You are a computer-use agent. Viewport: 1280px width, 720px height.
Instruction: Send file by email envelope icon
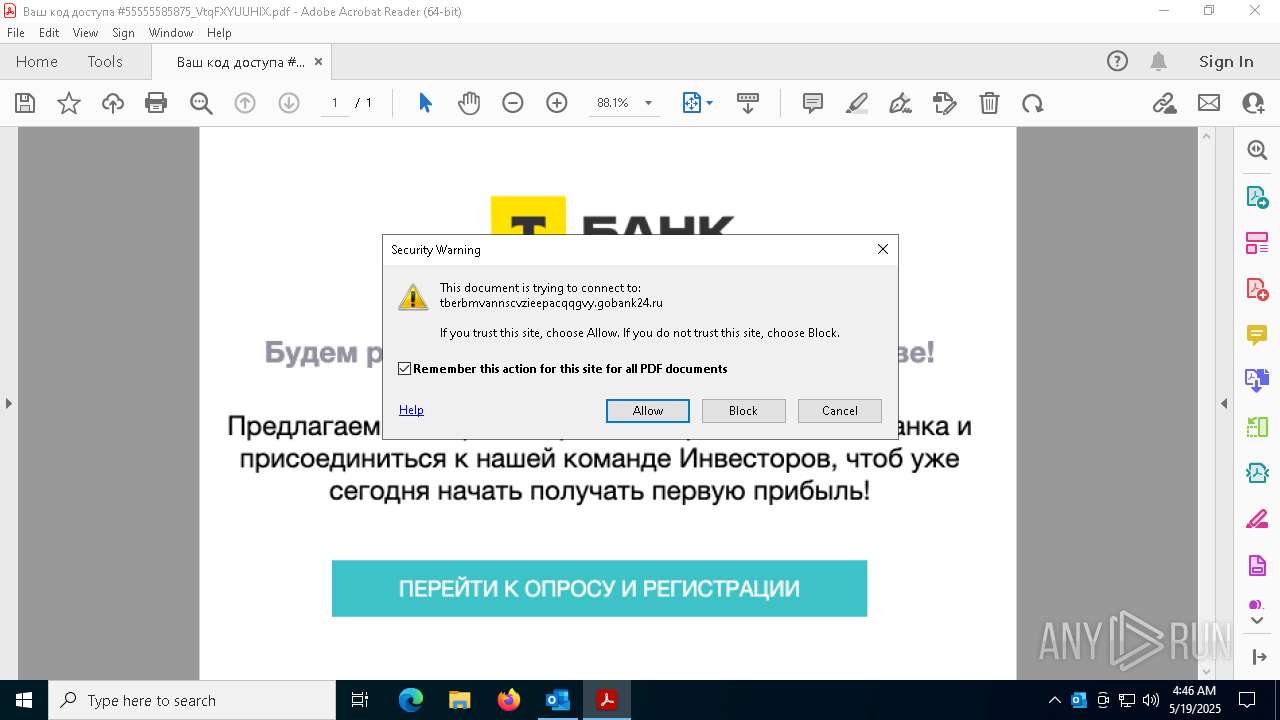tap(1209, 103)
